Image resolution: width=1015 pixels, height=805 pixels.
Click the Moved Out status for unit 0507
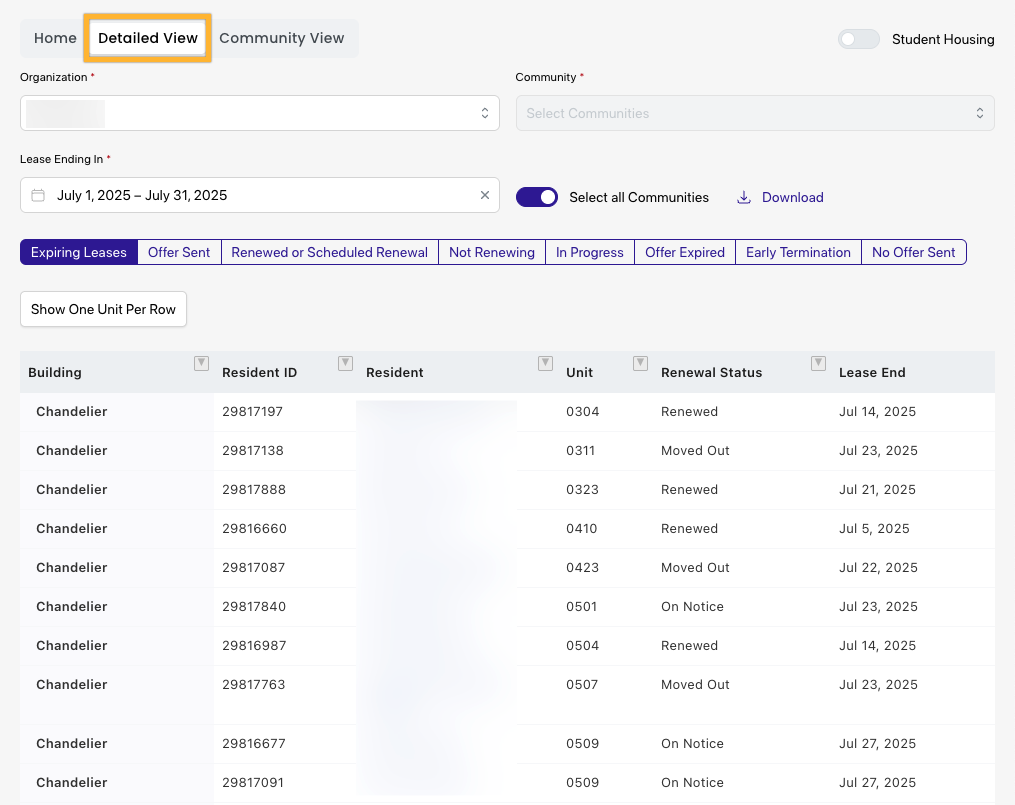tap(695, 685)
